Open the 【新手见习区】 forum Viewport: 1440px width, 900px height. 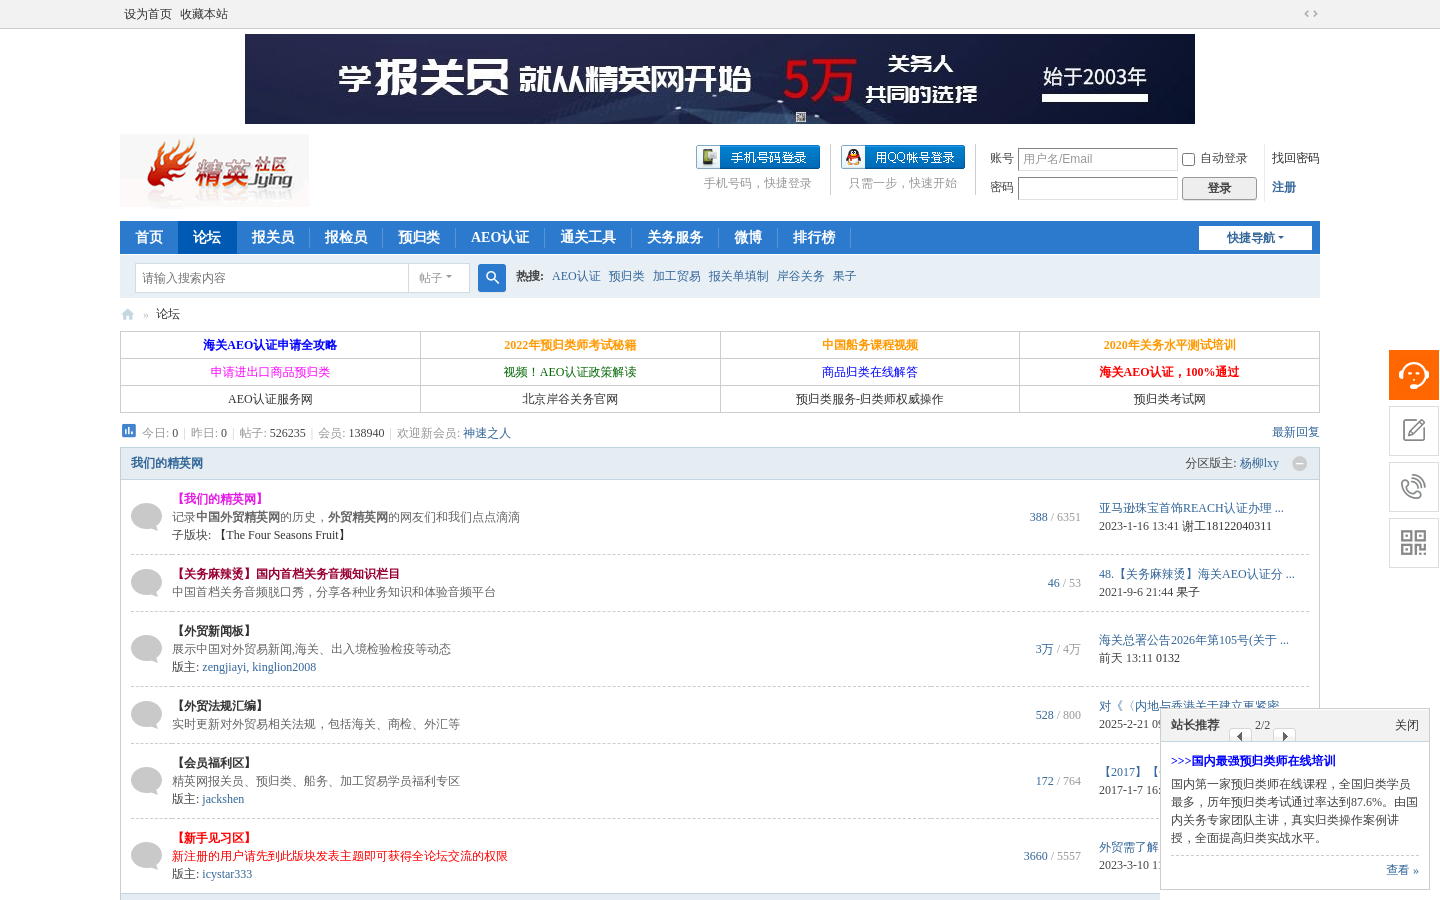(214, 838)
